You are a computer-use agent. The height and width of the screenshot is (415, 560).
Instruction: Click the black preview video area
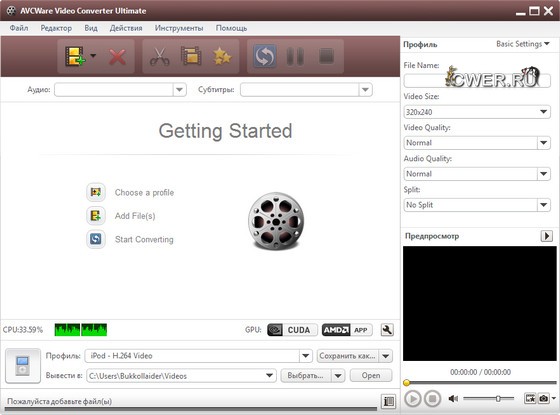click(x=480, y=303)
